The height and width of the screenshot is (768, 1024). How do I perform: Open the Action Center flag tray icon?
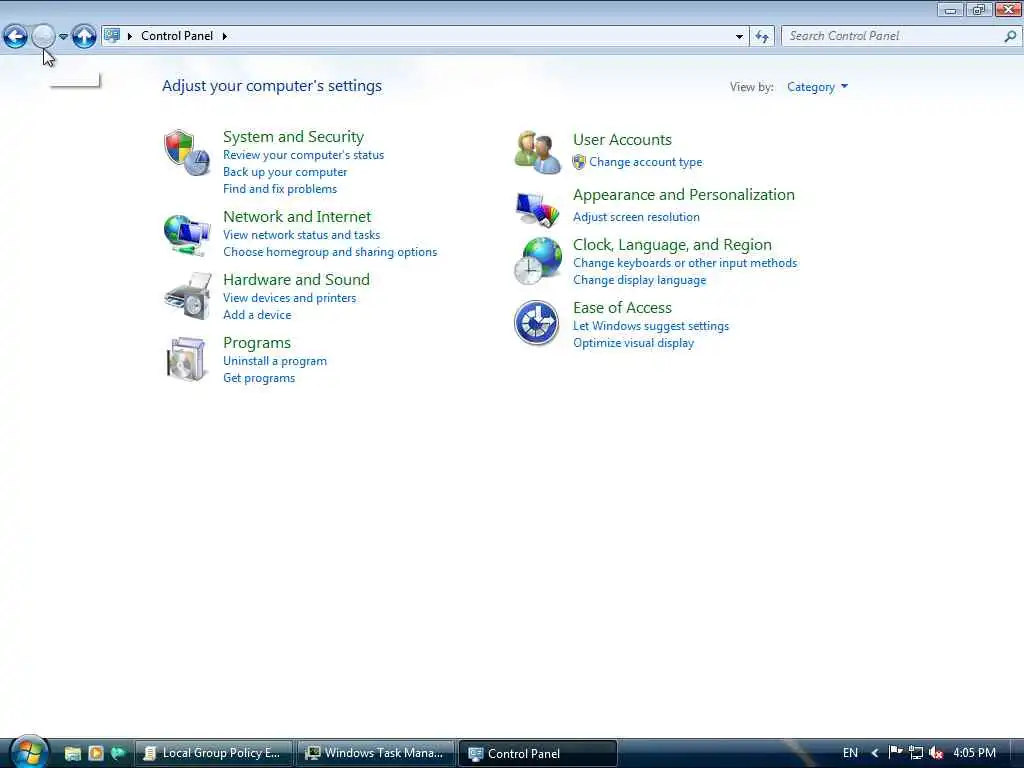(x=895, y=753)
